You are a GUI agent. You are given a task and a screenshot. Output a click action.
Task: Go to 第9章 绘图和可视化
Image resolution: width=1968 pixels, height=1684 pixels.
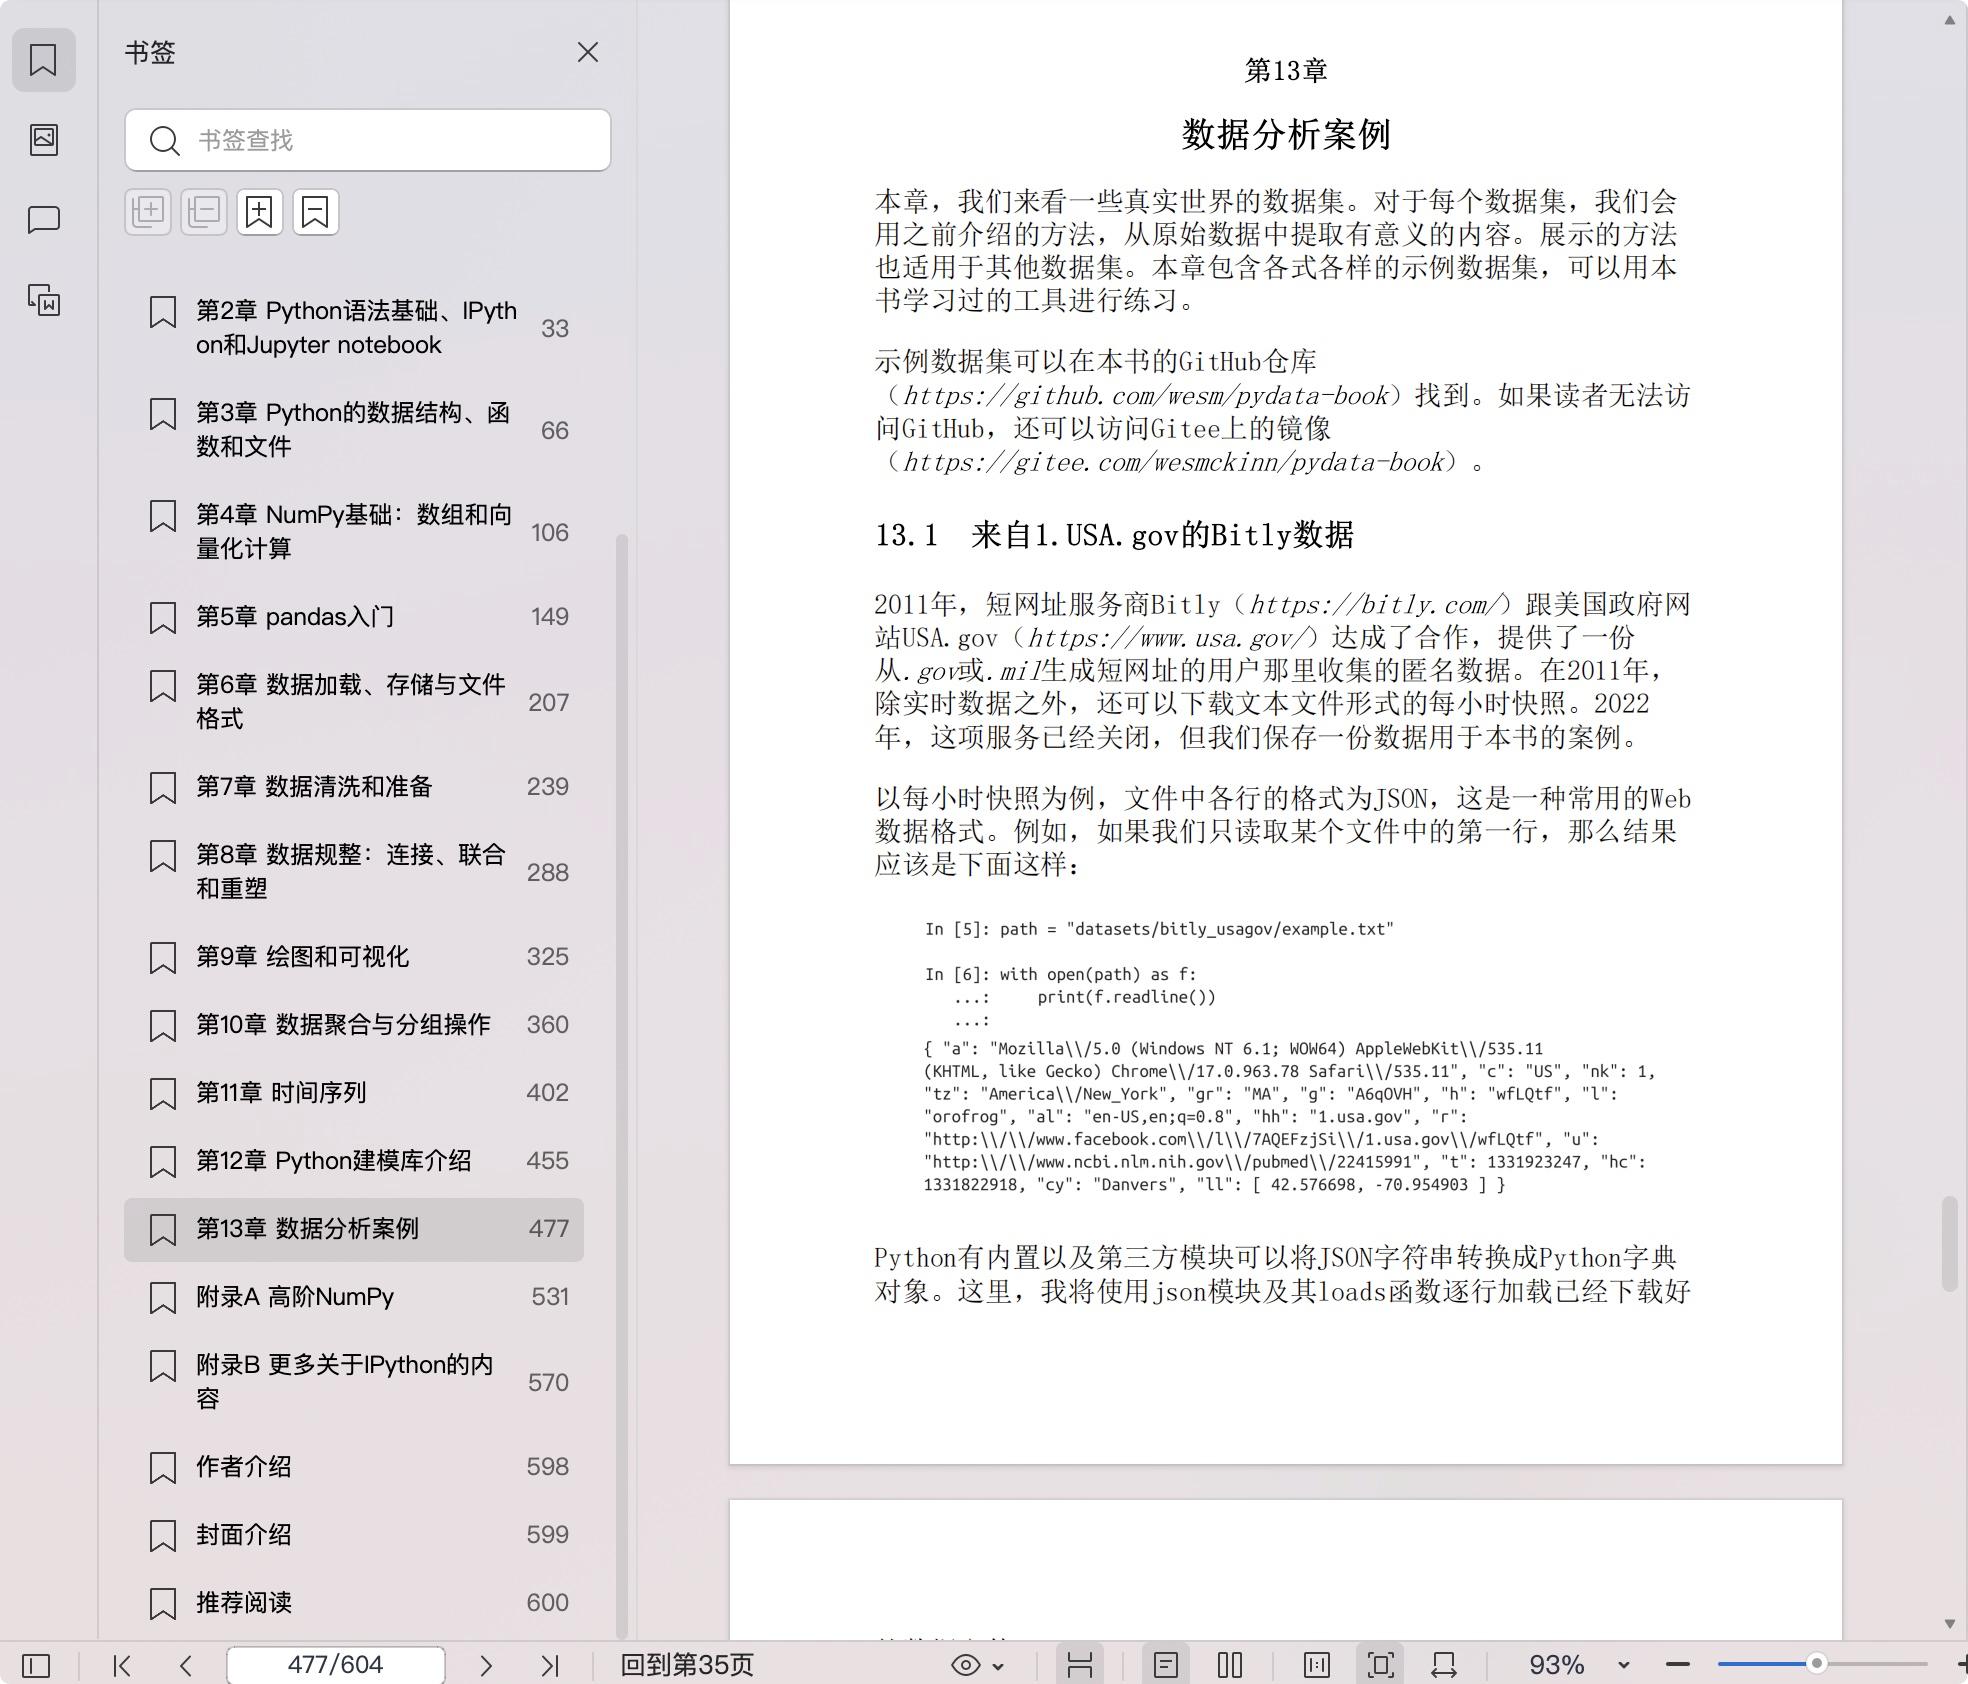354,957
